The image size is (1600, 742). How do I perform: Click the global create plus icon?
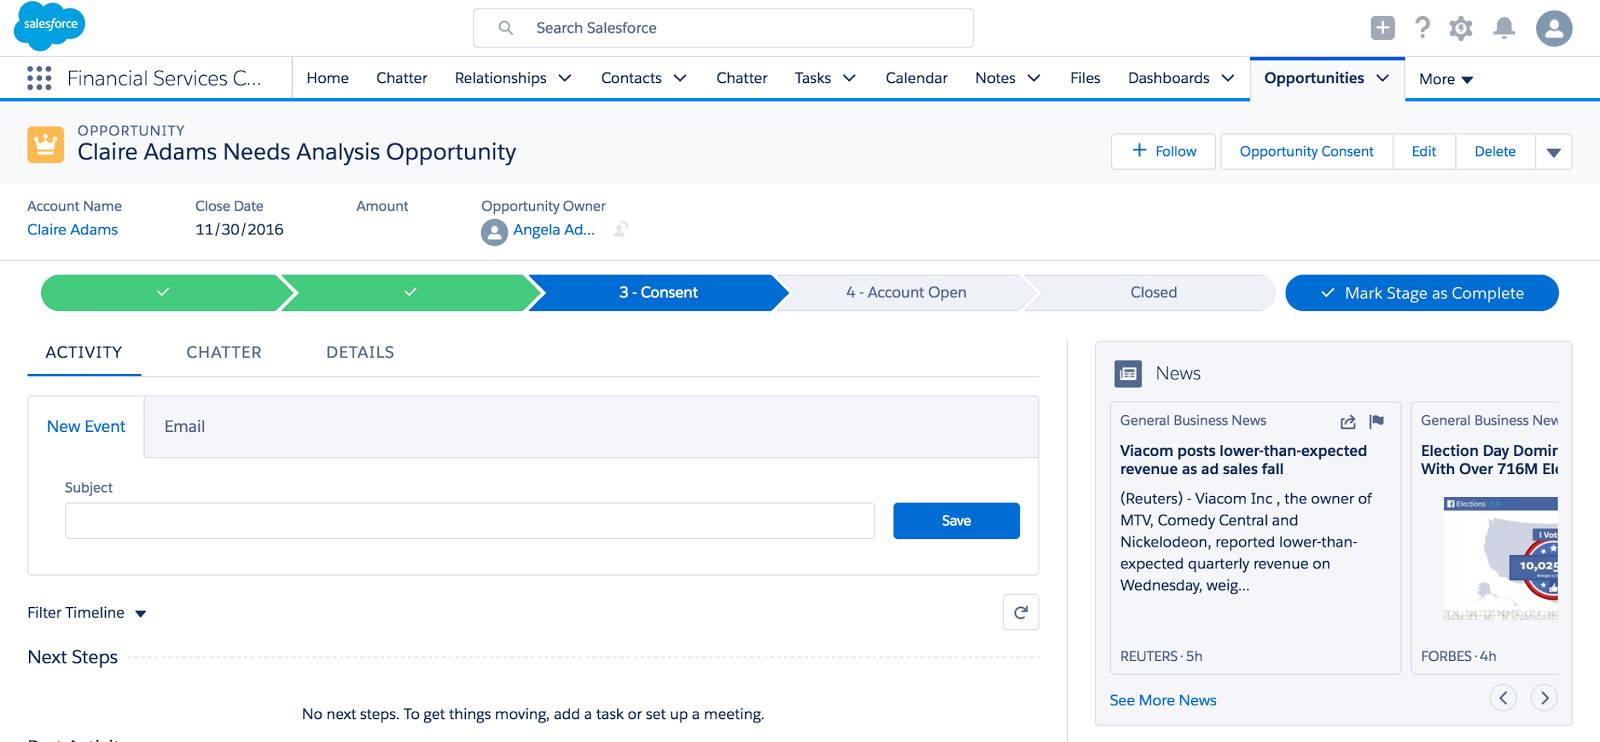(1383, 28)
